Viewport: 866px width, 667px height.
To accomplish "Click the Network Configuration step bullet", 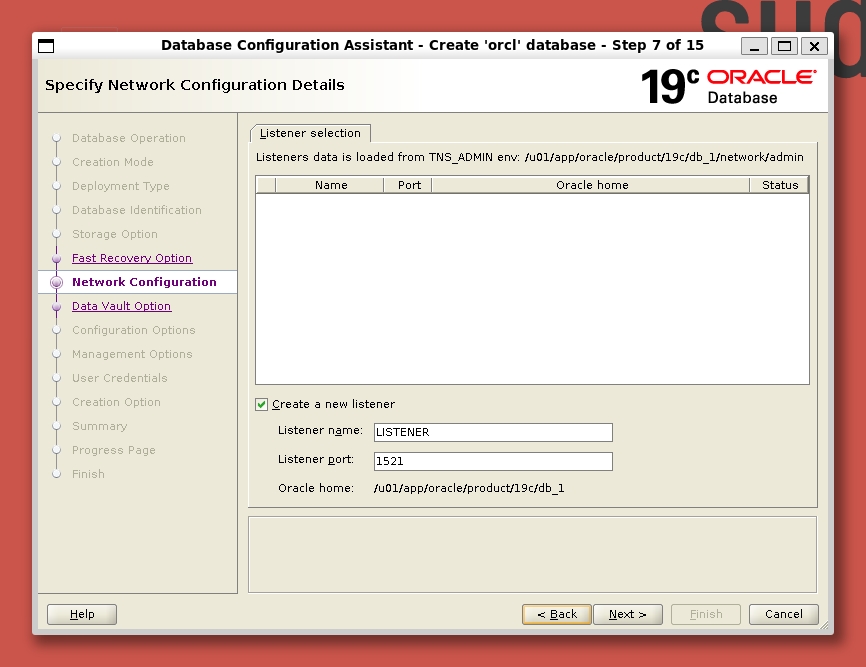I will (x=57, y=283).
